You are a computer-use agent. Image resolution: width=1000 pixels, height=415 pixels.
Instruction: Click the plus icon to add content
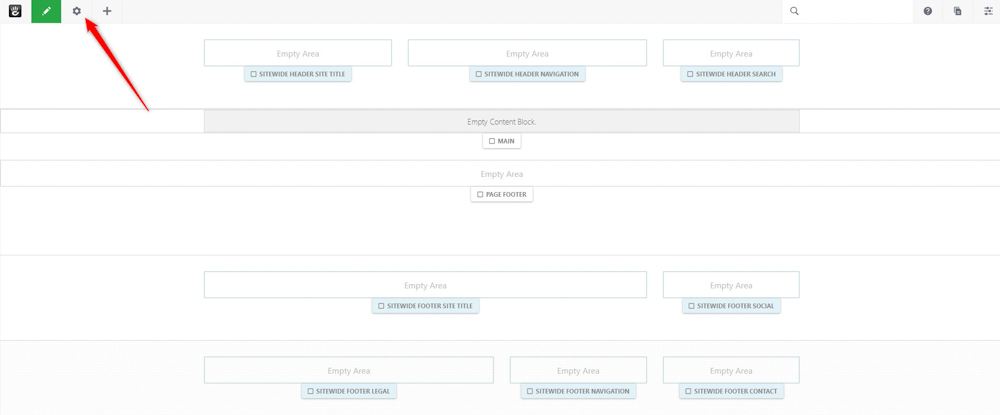coord(107,11)
